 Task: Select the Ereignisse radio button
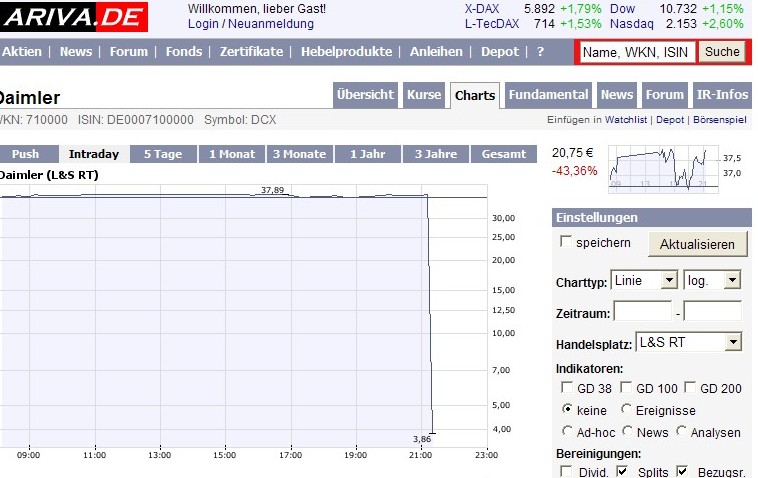pos(626,409)
